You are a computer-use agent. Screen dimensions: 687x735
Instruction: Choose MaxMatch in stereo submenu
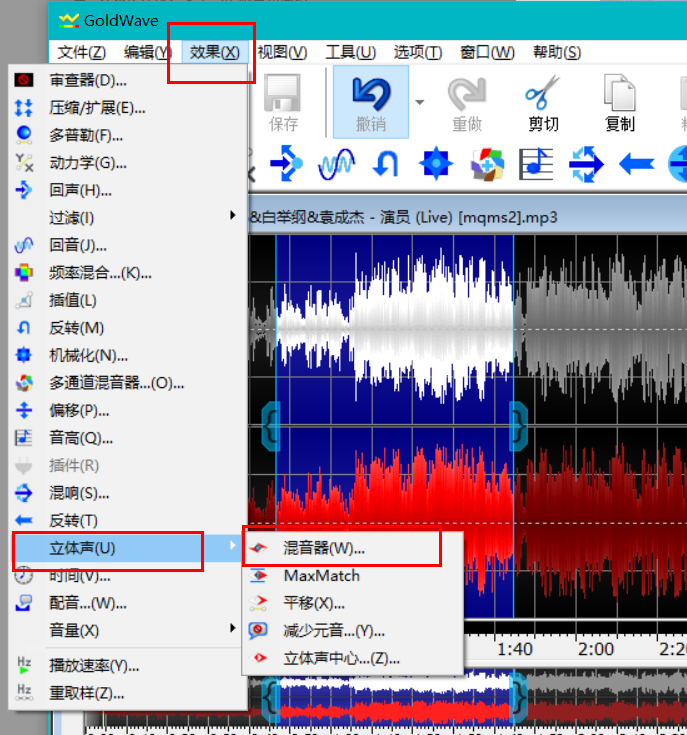(x=352, y=576)
